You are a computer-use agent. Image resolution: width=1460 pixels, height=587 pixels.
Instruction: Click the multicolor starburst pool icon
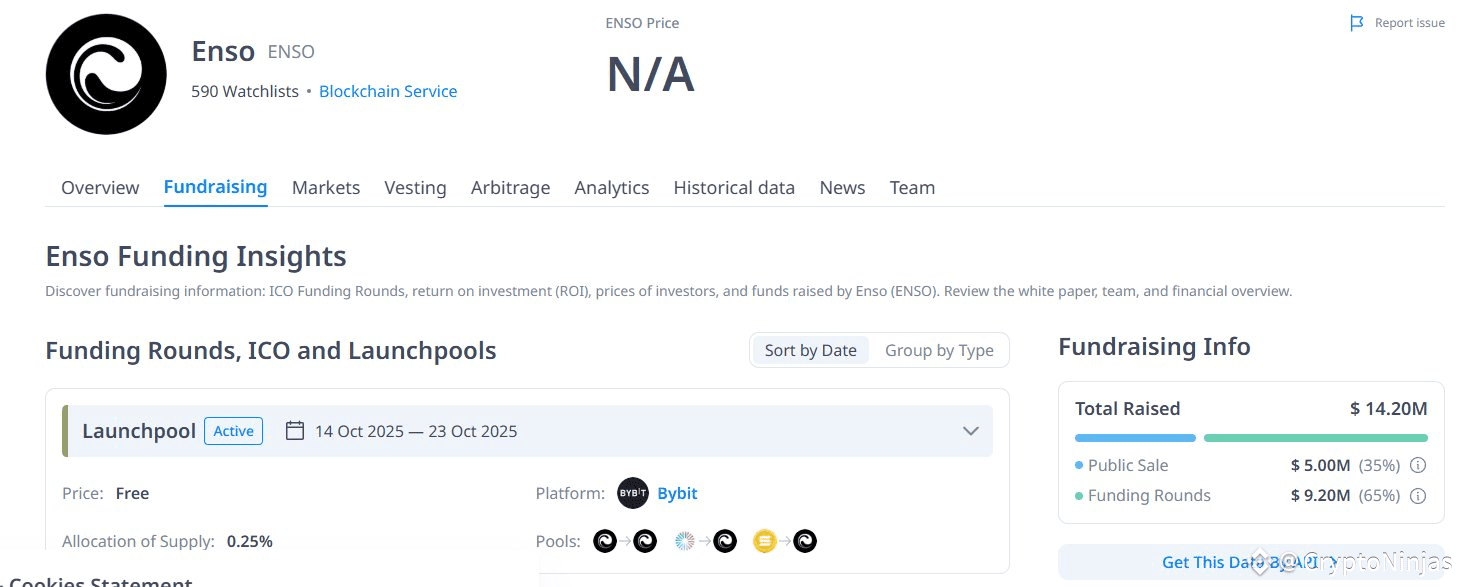(685, 541)
